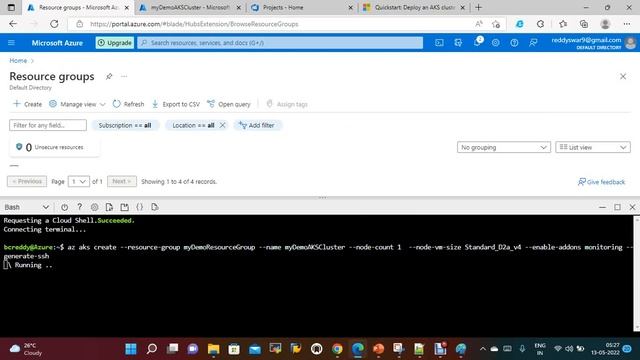Remove the Location filter with X
This screenshot has width=640, height=360.
pyautogui.click(x=222, y=125)
